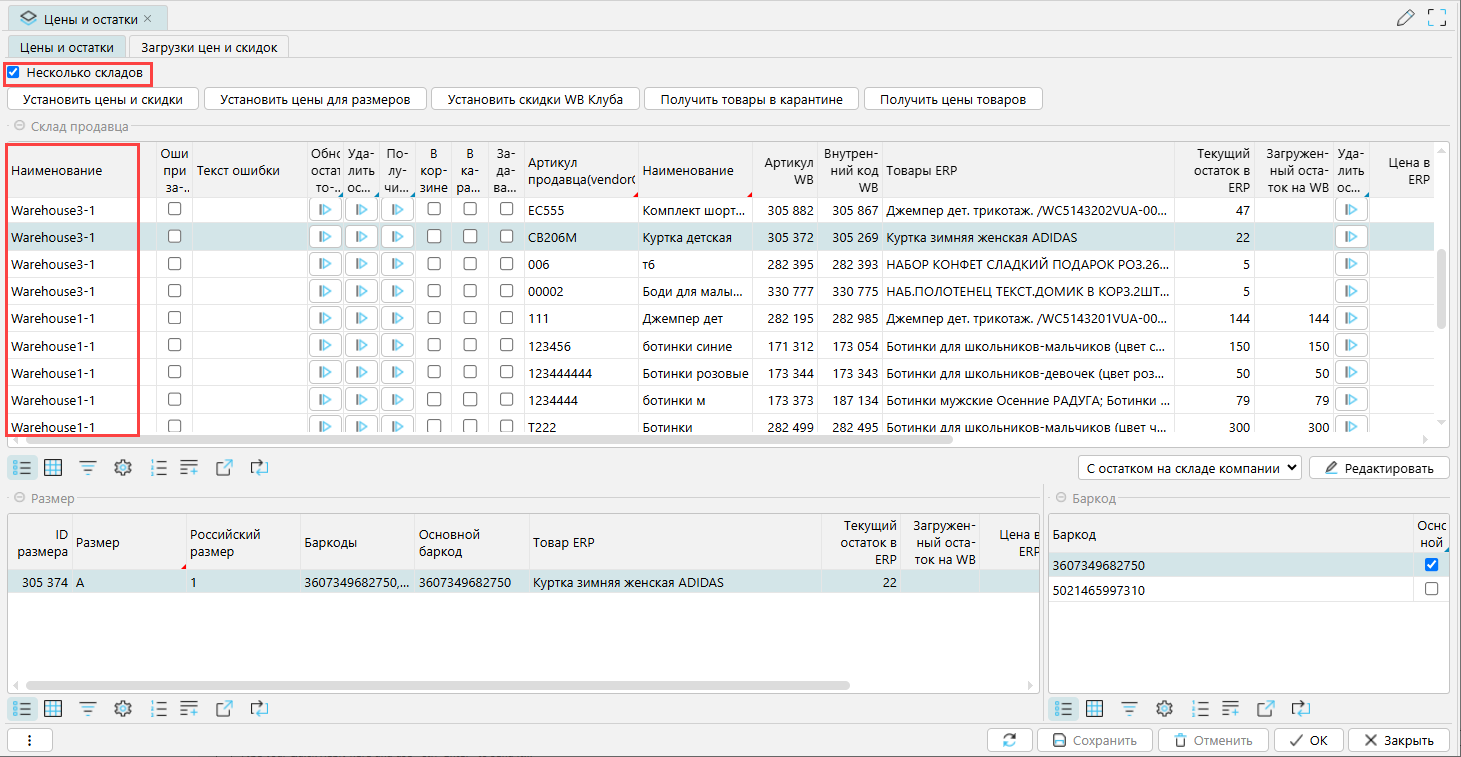Click the Склад продавца grid horizontal scrollbar
1461x757 pixels.
[488, 439]
